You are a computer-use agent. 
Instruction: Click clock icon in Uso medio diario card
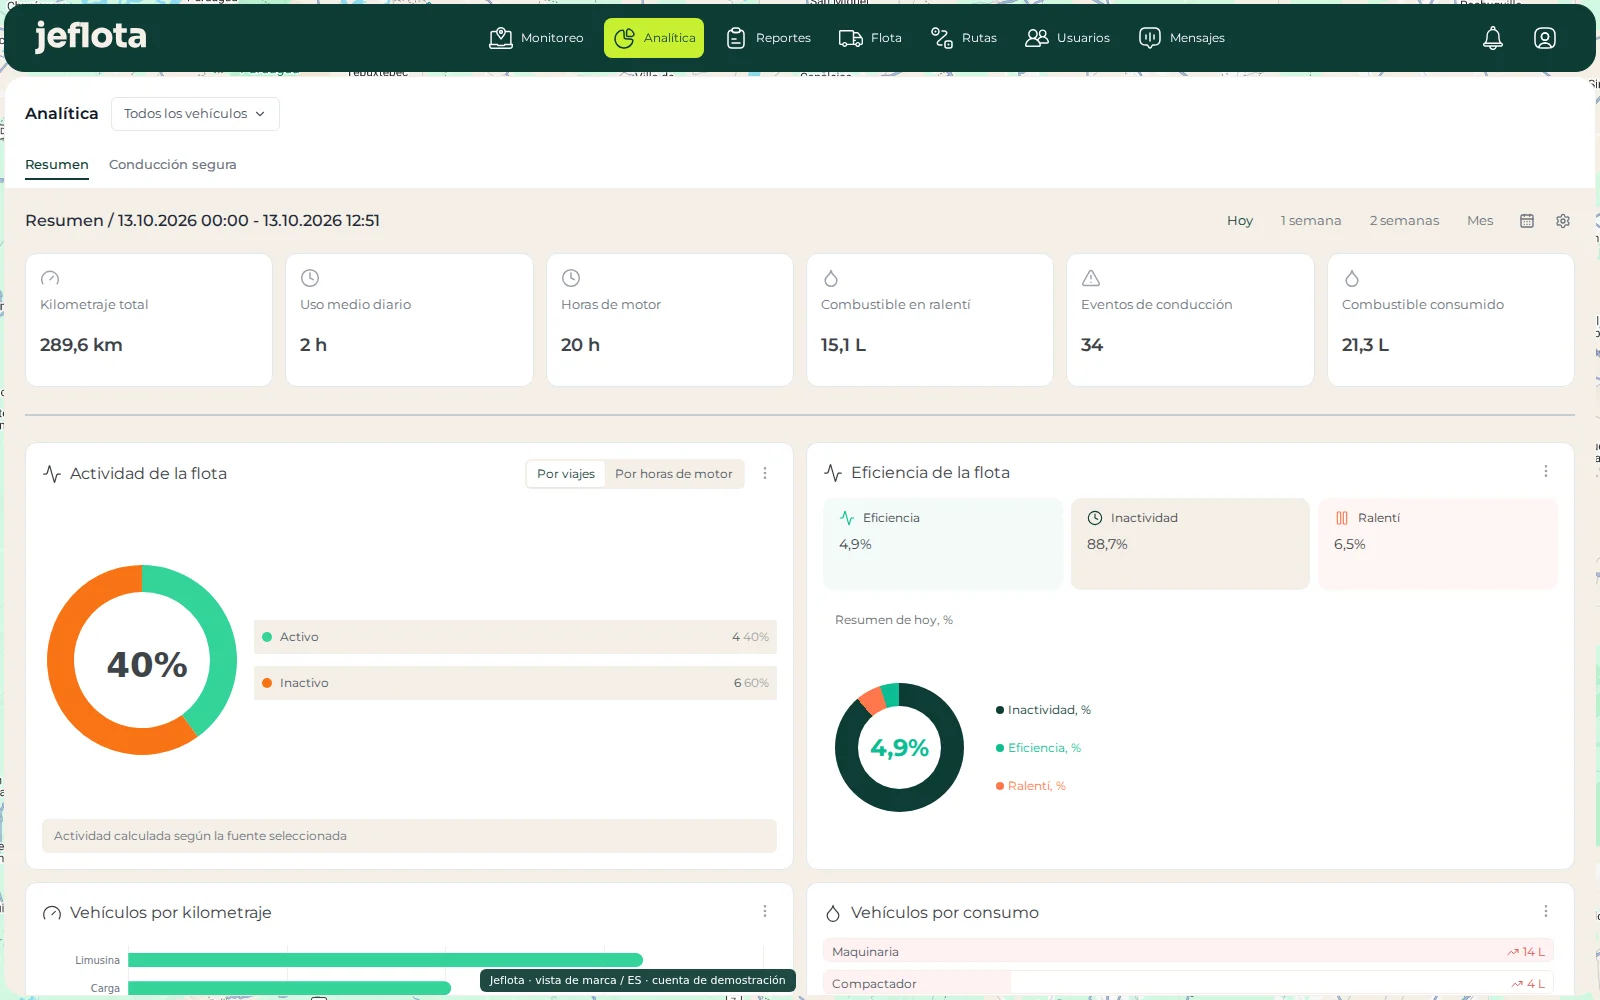(310, 278)
